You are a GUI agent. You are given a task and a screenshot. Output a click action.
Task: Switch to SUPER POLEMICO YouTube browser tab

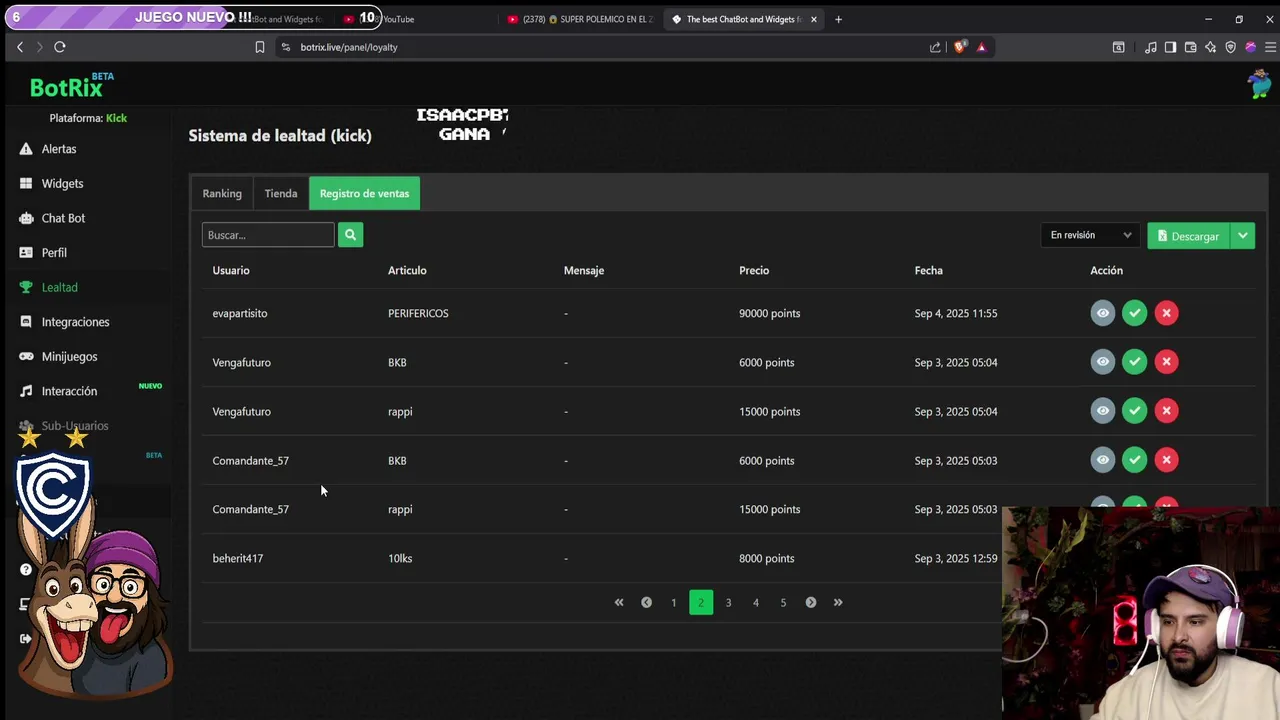pyautogui.click(x=580, y=19)
